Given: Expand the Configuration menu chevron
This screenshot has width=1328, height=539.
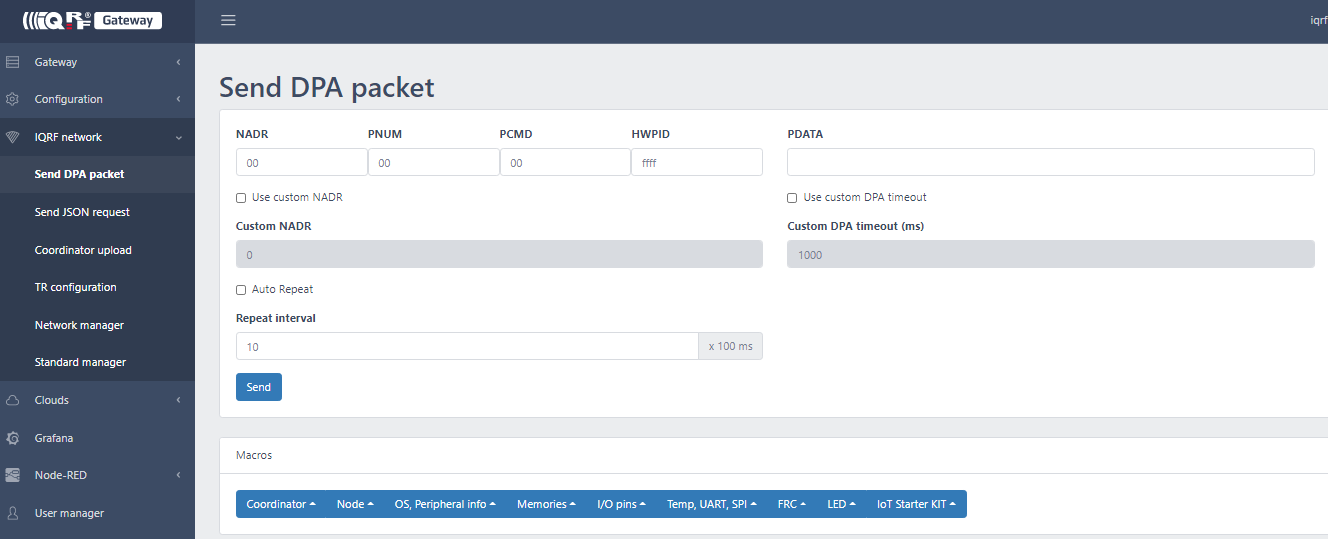Looking at the screenshot, I should (178, 99).
